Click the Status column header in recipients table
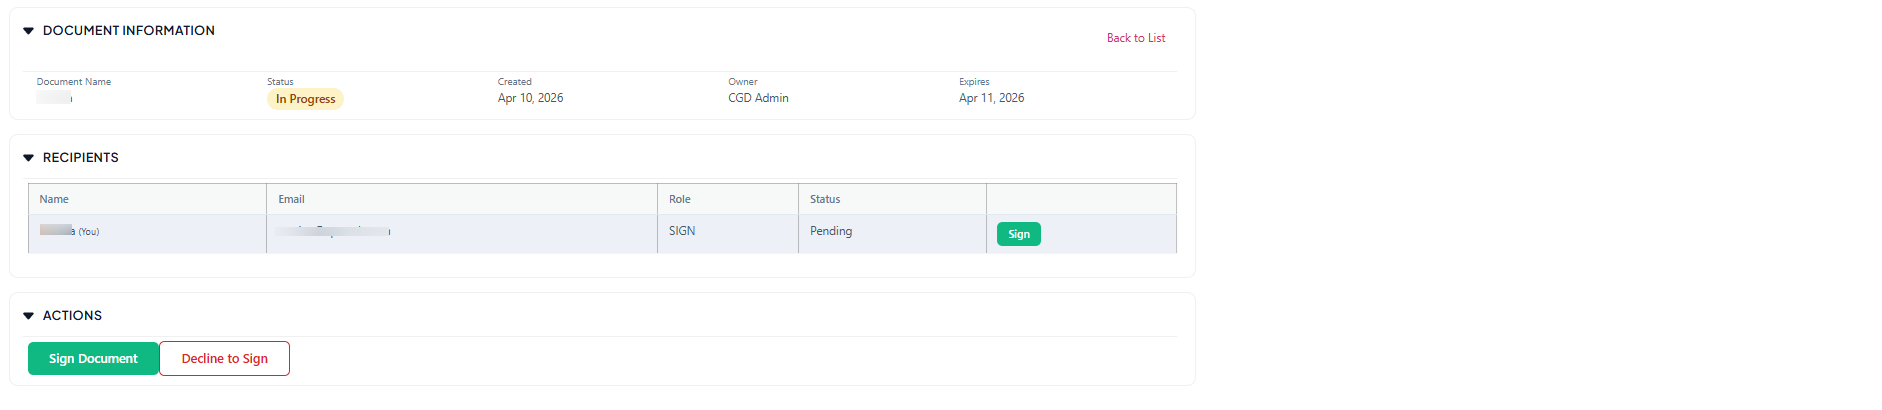1882x410 pixels. coord(825,199)
